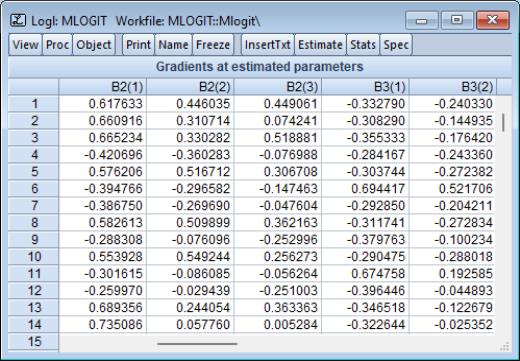Select row 6 header
The image size is (520, 361).
(33, 189)
